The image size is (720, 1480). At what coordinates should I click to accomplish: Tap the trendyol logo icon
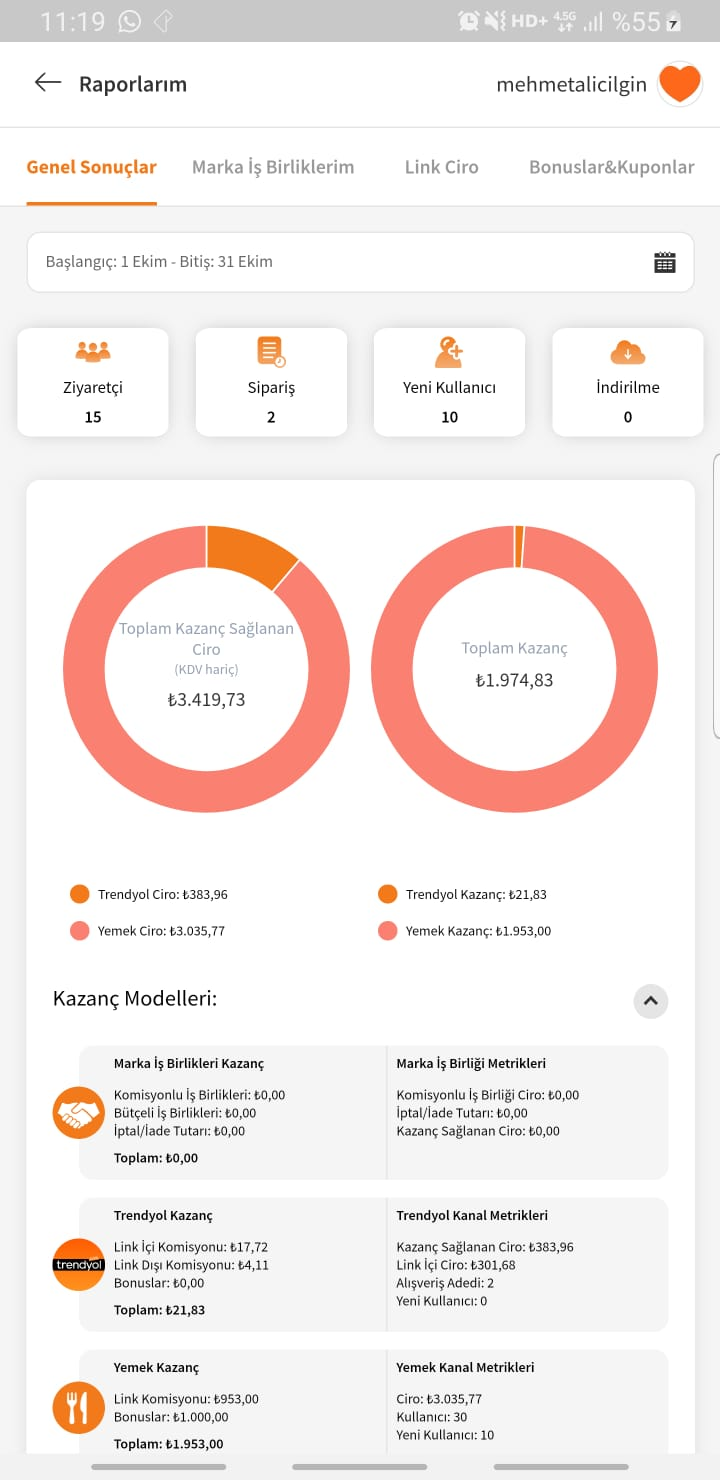click(78, 1264)
